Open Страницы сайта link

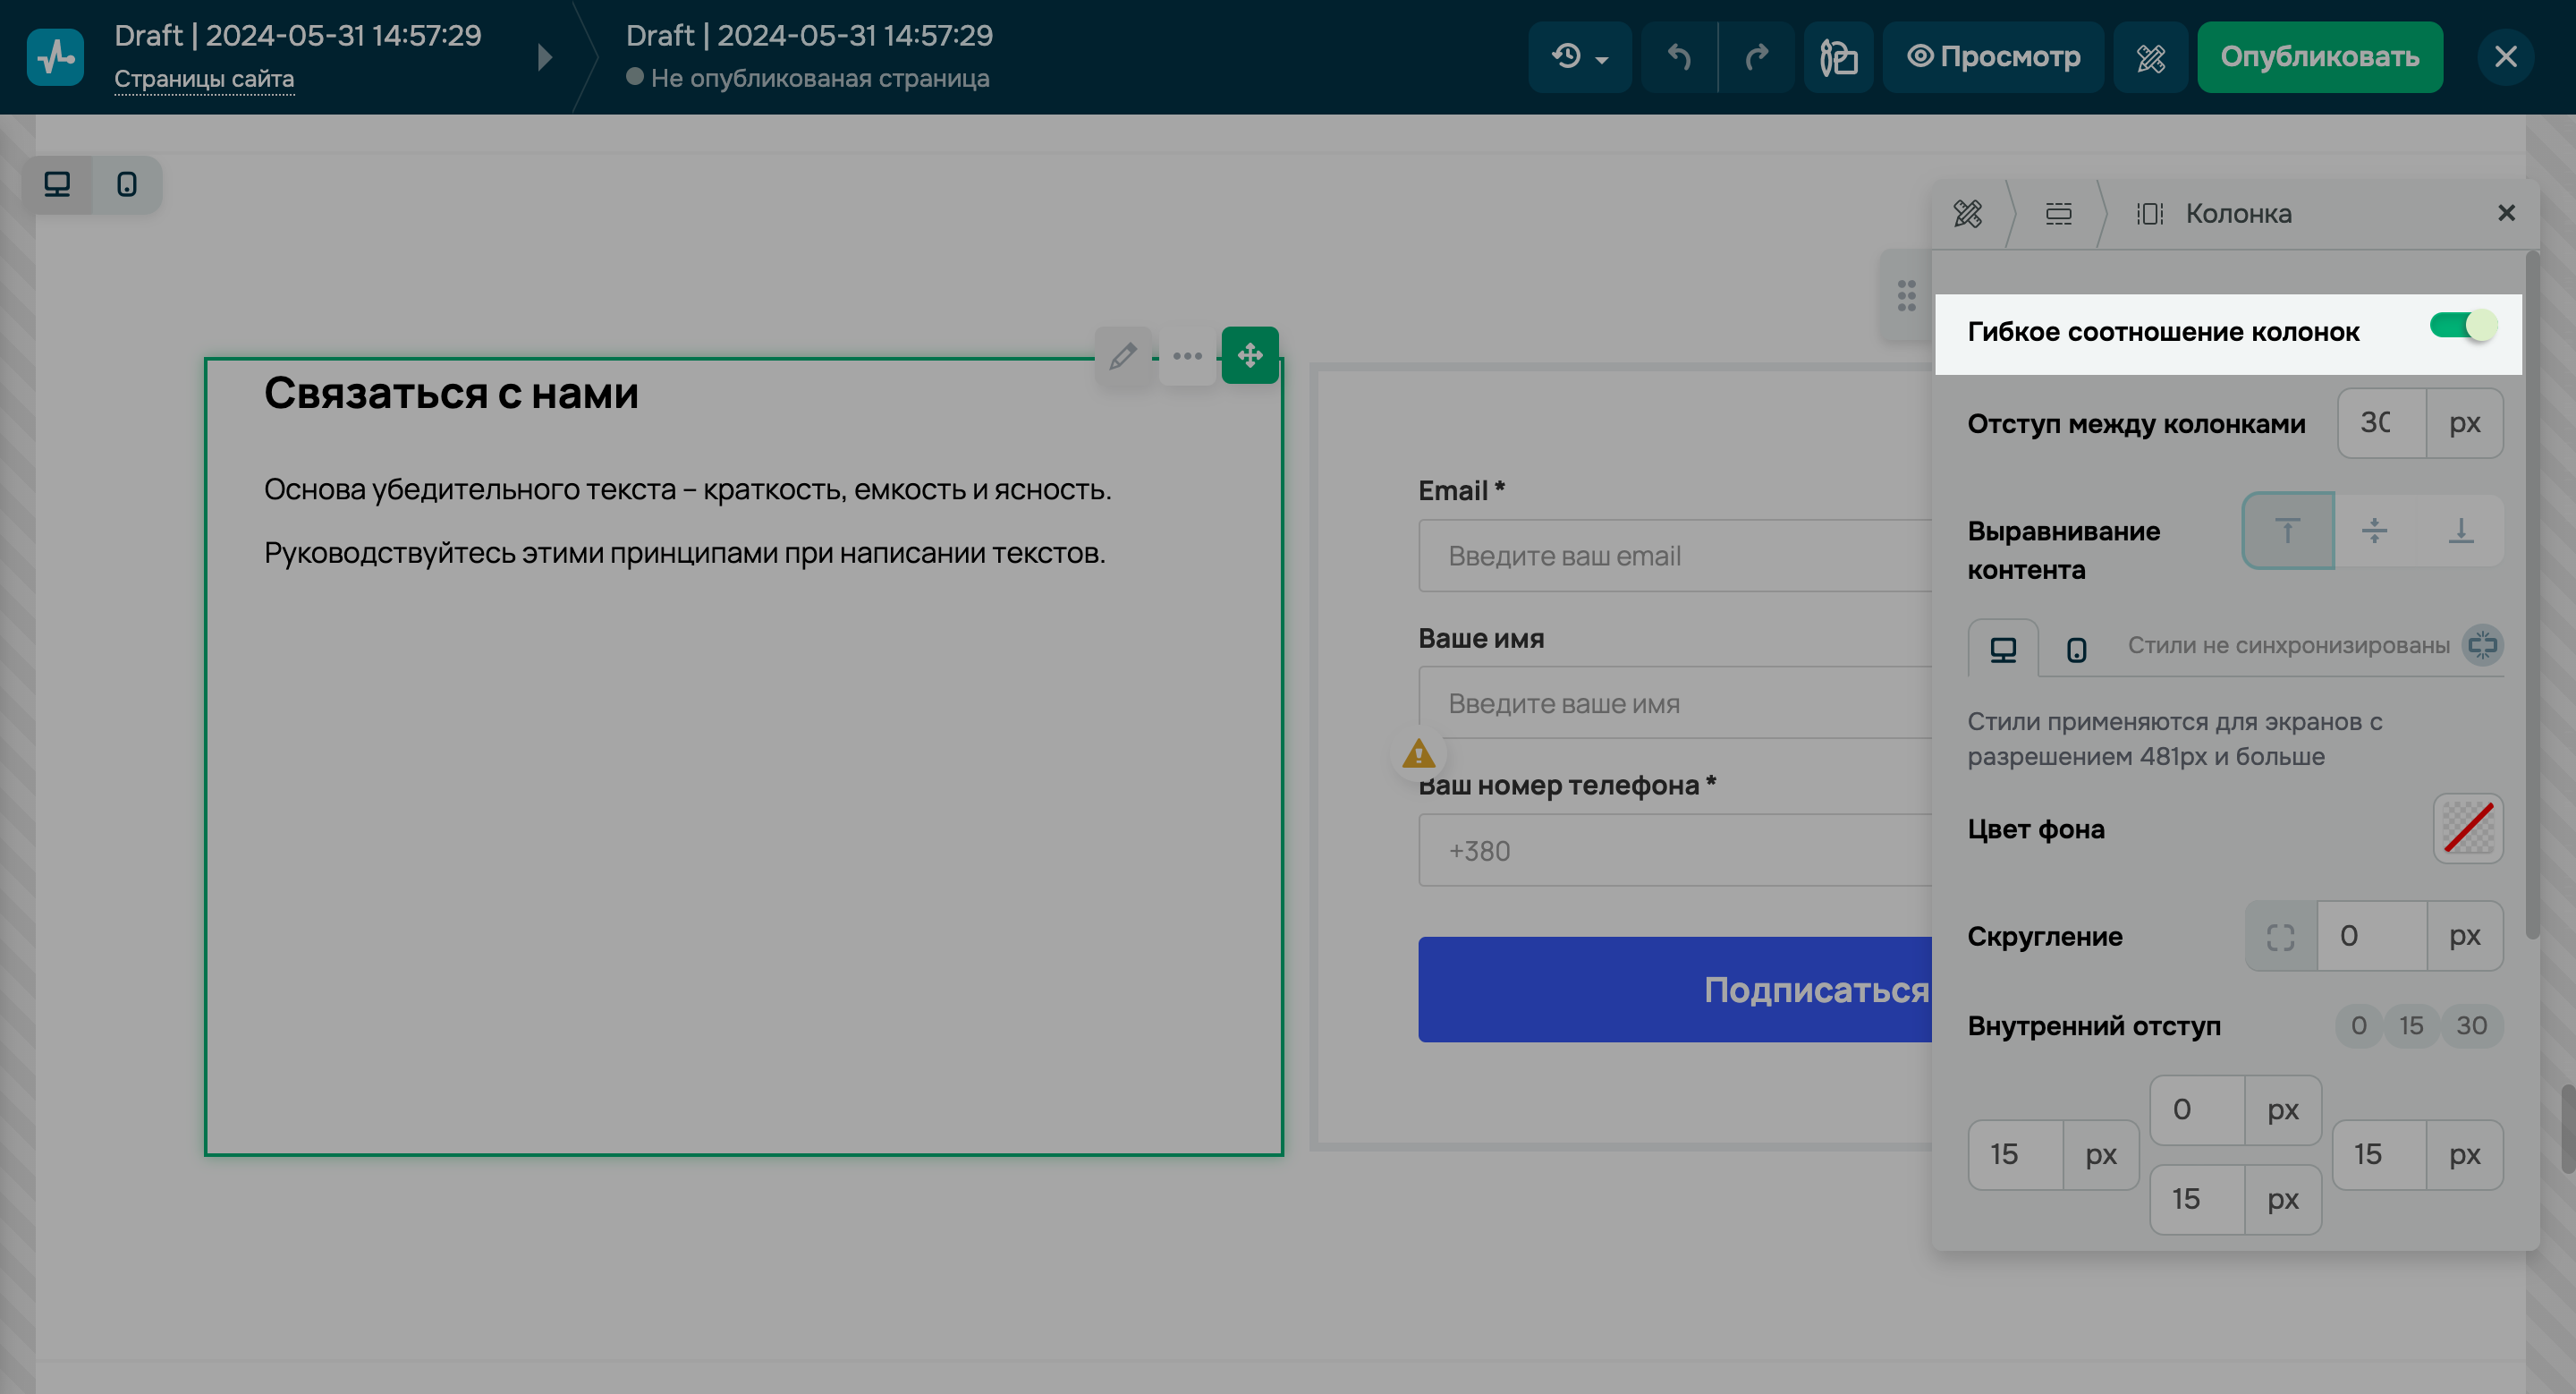(x=204, y=79)
